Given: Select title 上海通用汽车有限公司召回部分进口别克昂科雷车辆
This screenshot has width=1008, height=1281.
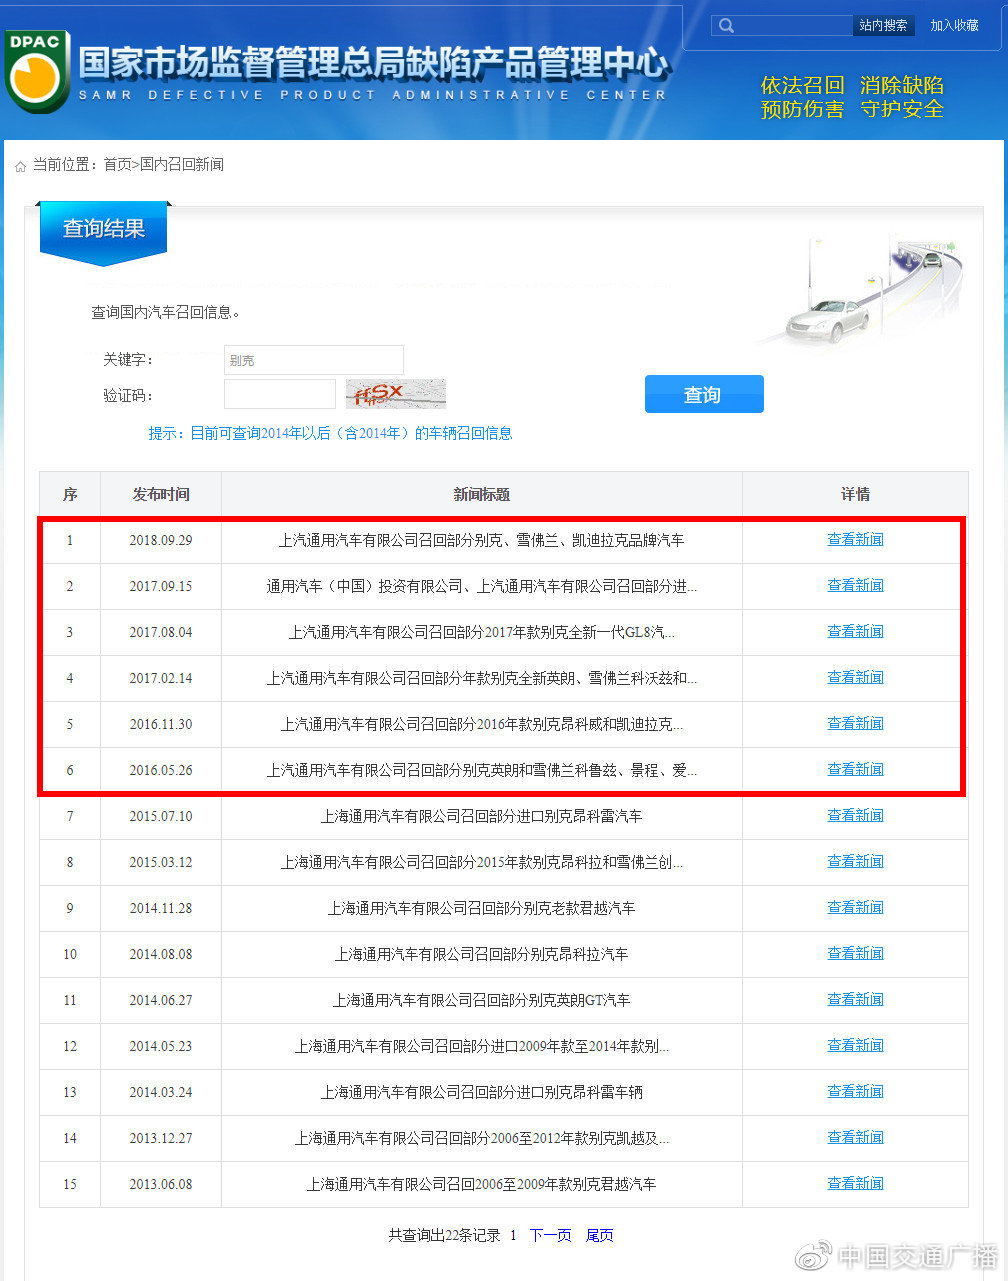Looking at the screenshot, I should click(x=482, y=1092).
